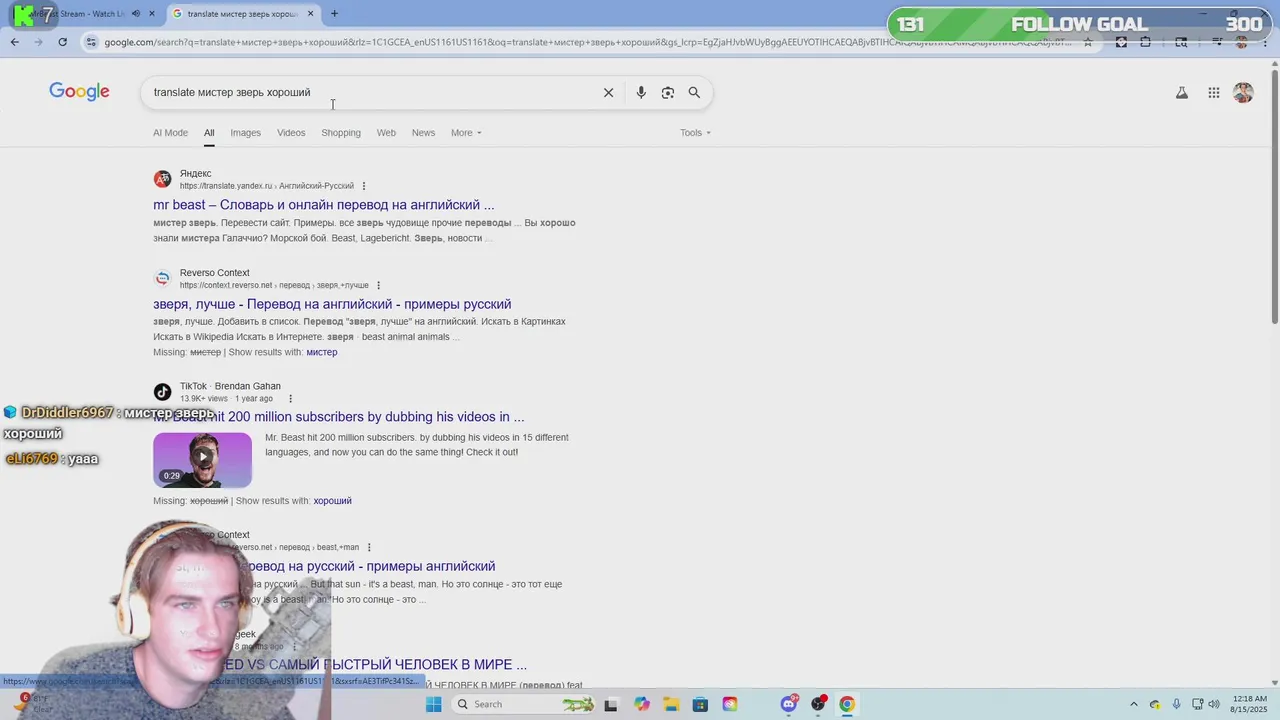
Task: Open the Google apps grid
Action: point(1213,93)
